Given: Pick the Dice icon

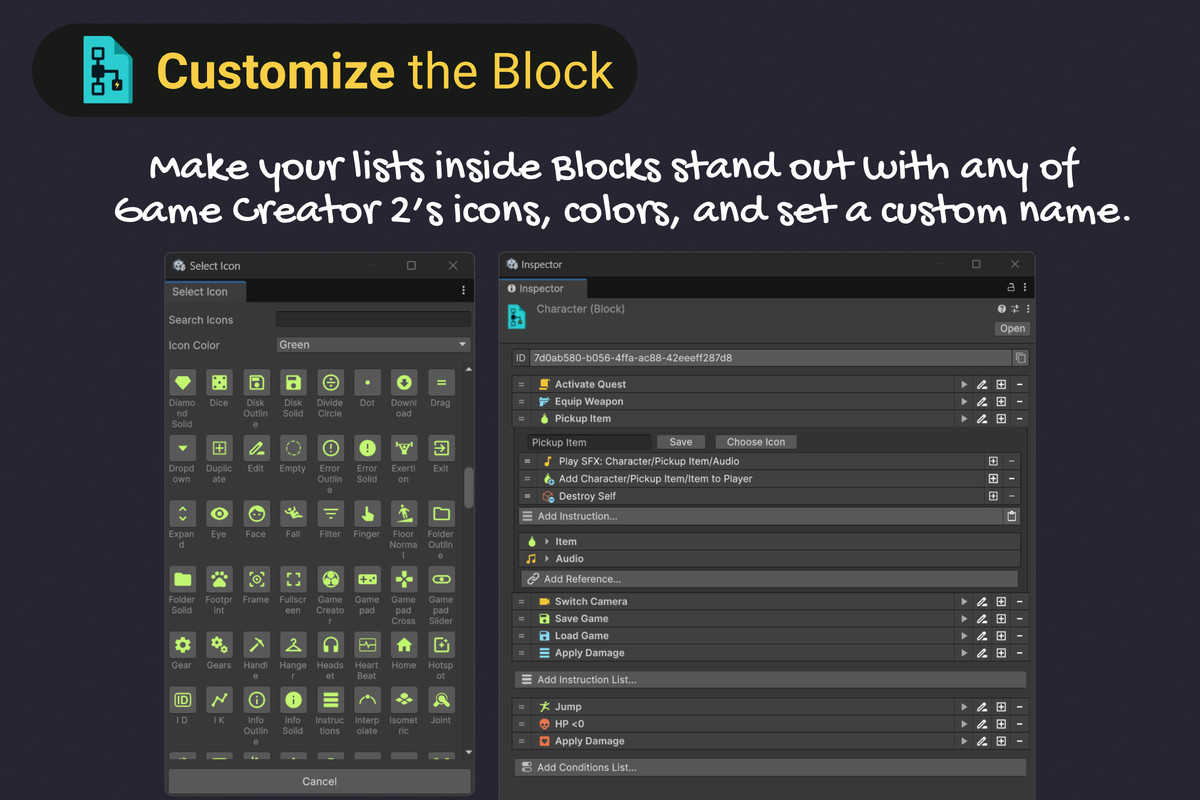Looking at the screenshot, I should click(218, 384).
